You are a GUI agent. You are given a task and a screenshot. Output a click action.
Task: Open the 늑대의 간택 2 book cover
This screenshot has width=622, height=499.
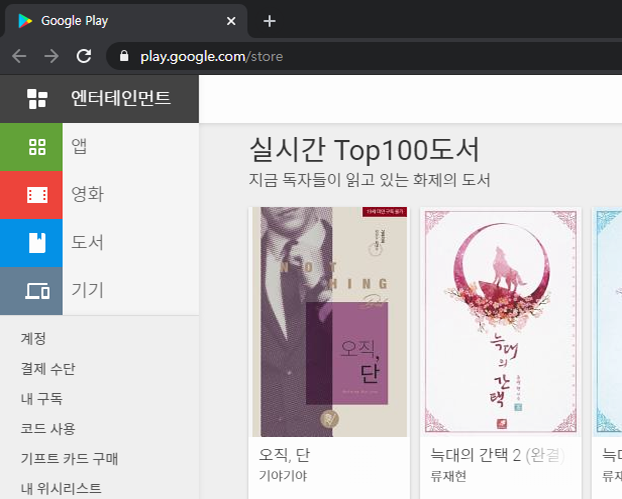501,322
